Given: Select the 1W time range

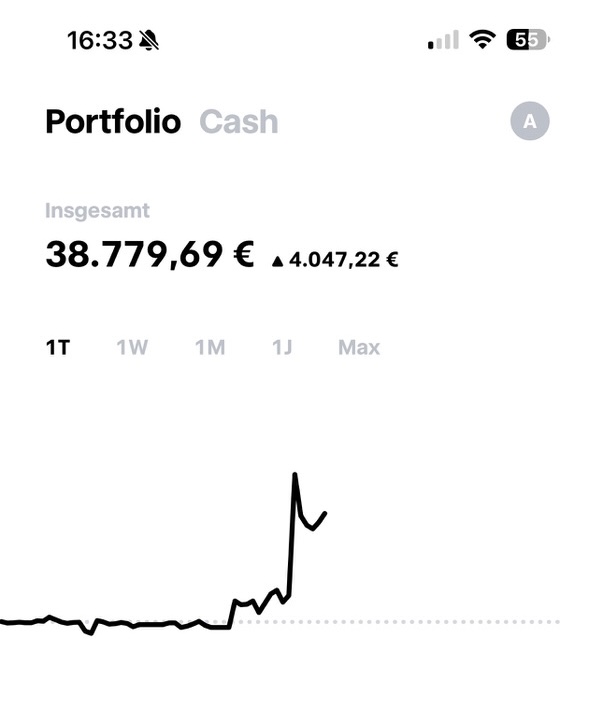Looking at the screenshot, I should [x=132, y=348].
